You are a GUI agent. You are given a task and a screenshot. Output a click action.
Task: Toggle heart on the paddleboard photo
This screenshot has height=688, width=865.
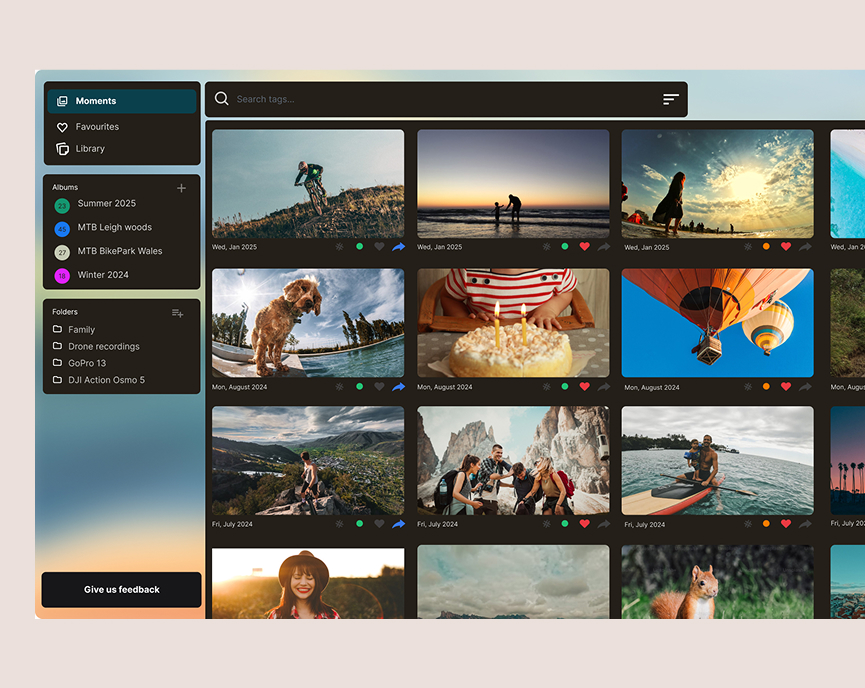tap(786, 524)
